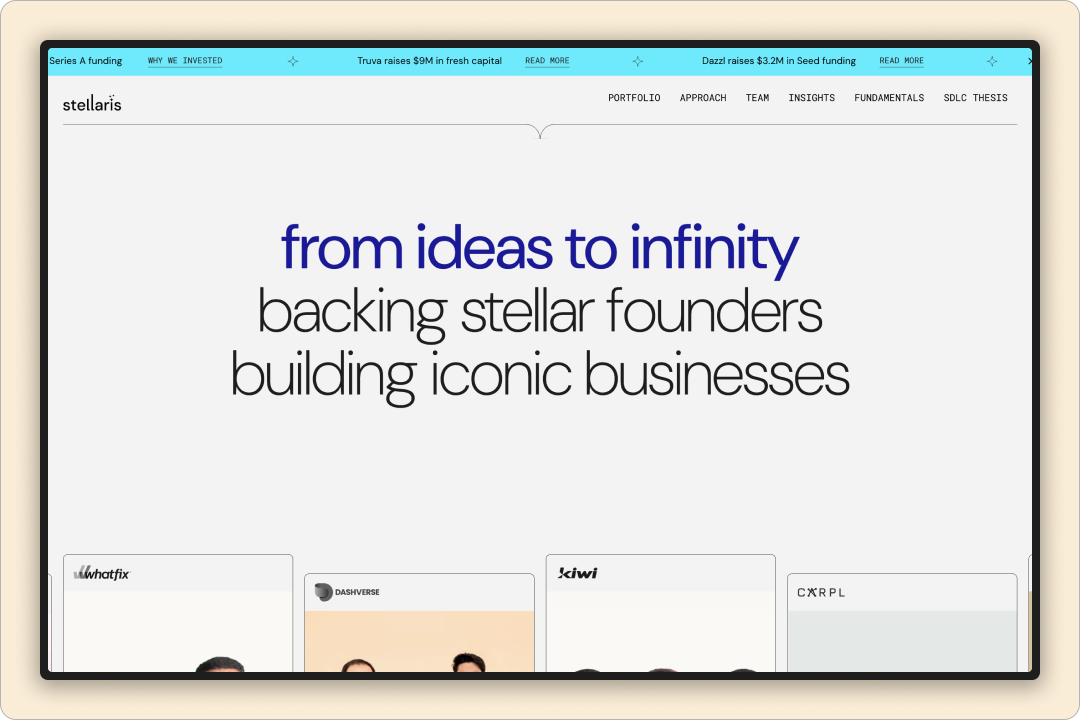Open the CARPL portfolio card

(x=902, y=623)
